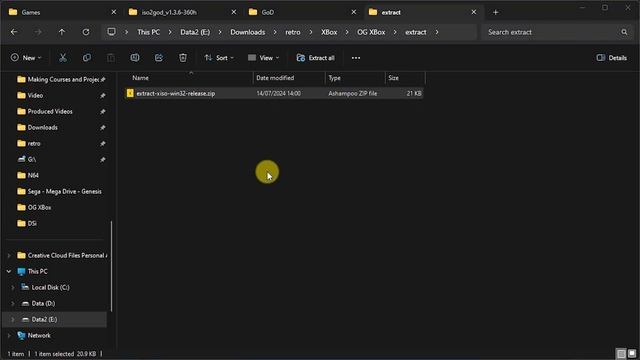Expand Creative Cloud Files tree node
The width and height of the screenshot is (640, 360).
pyautogui.click(x=9, y=256)
